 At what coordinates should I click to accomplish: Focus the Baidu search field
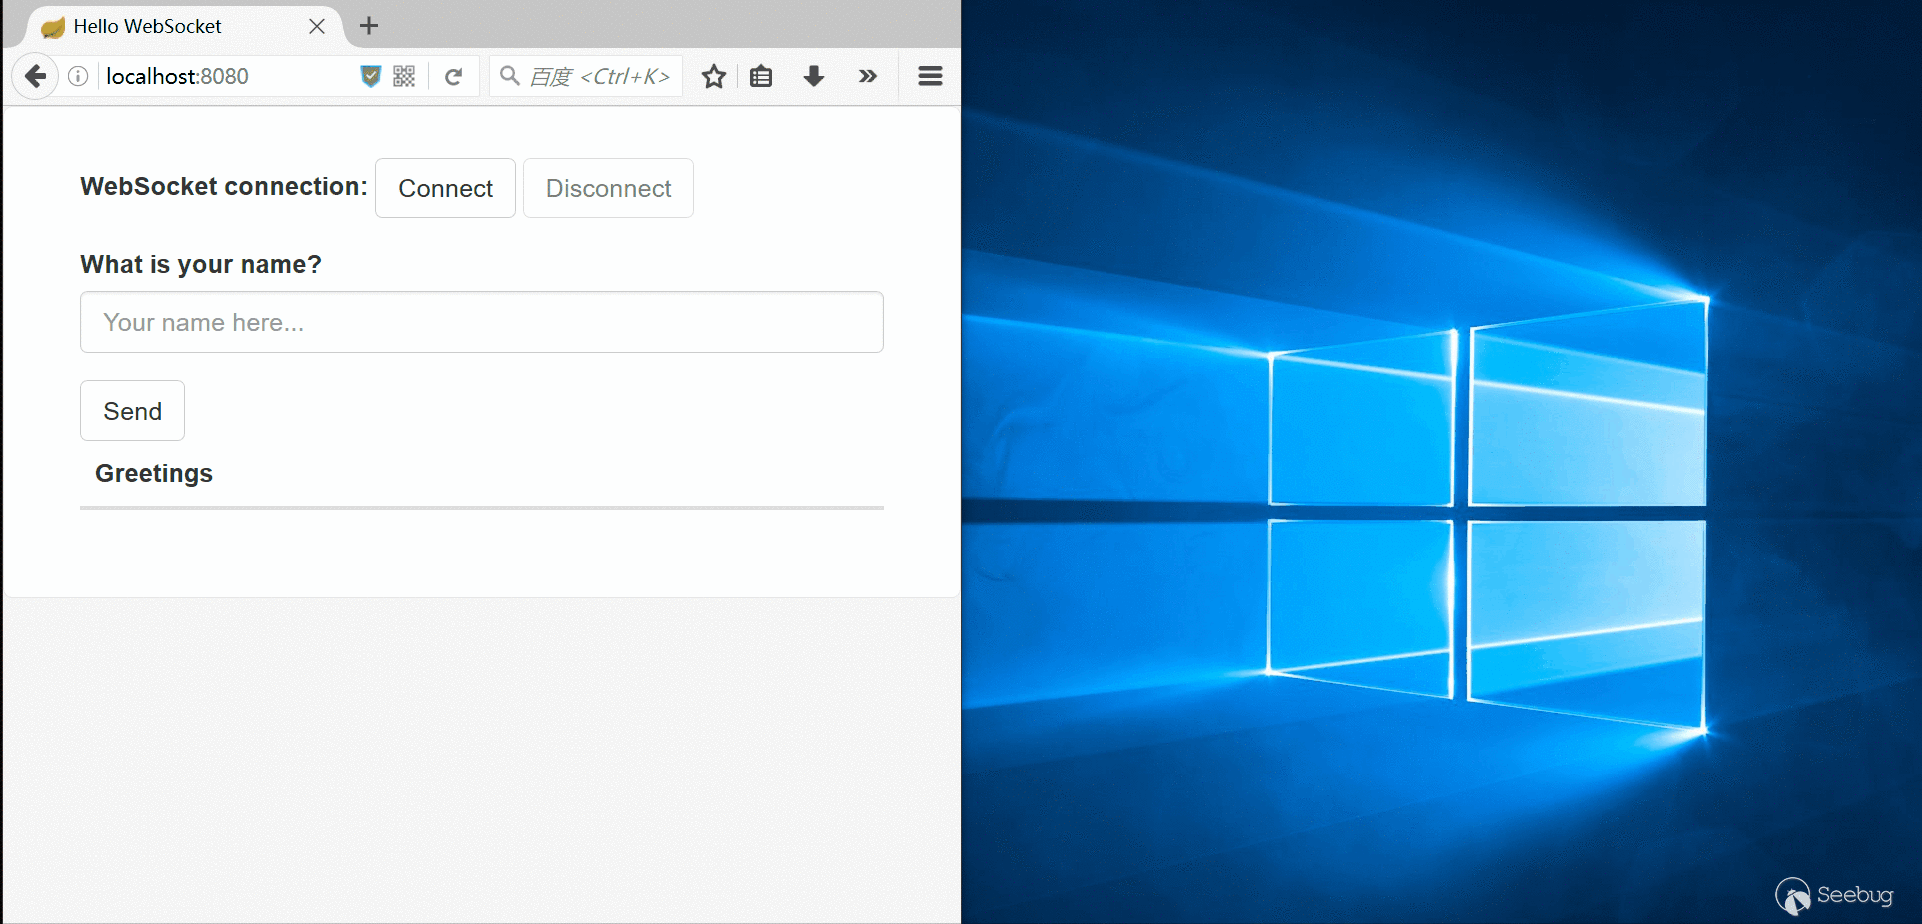600,77
